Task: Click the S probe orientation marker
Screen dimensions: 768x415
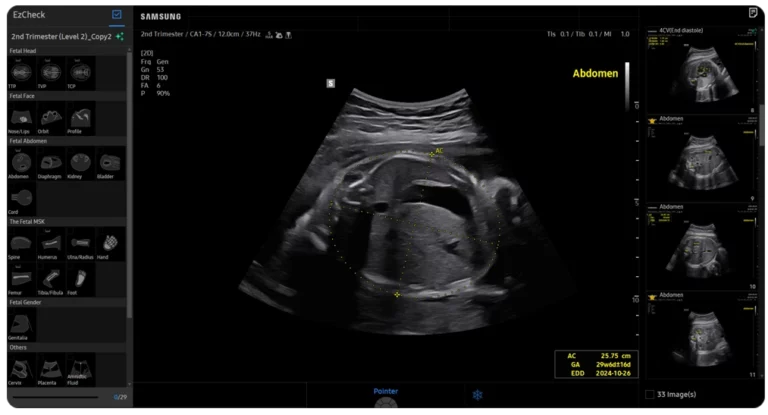Action: (x=331, y=83)
